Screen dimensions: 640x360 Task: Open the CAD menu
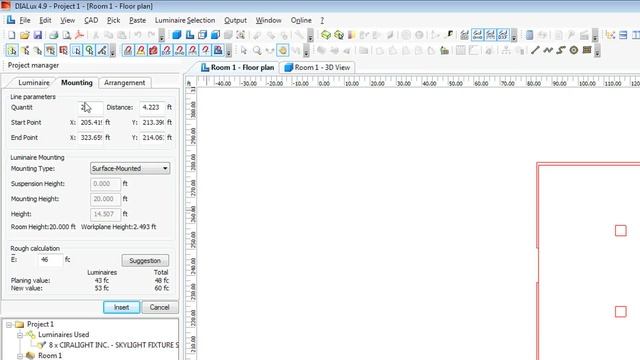[x=91, y=20]
